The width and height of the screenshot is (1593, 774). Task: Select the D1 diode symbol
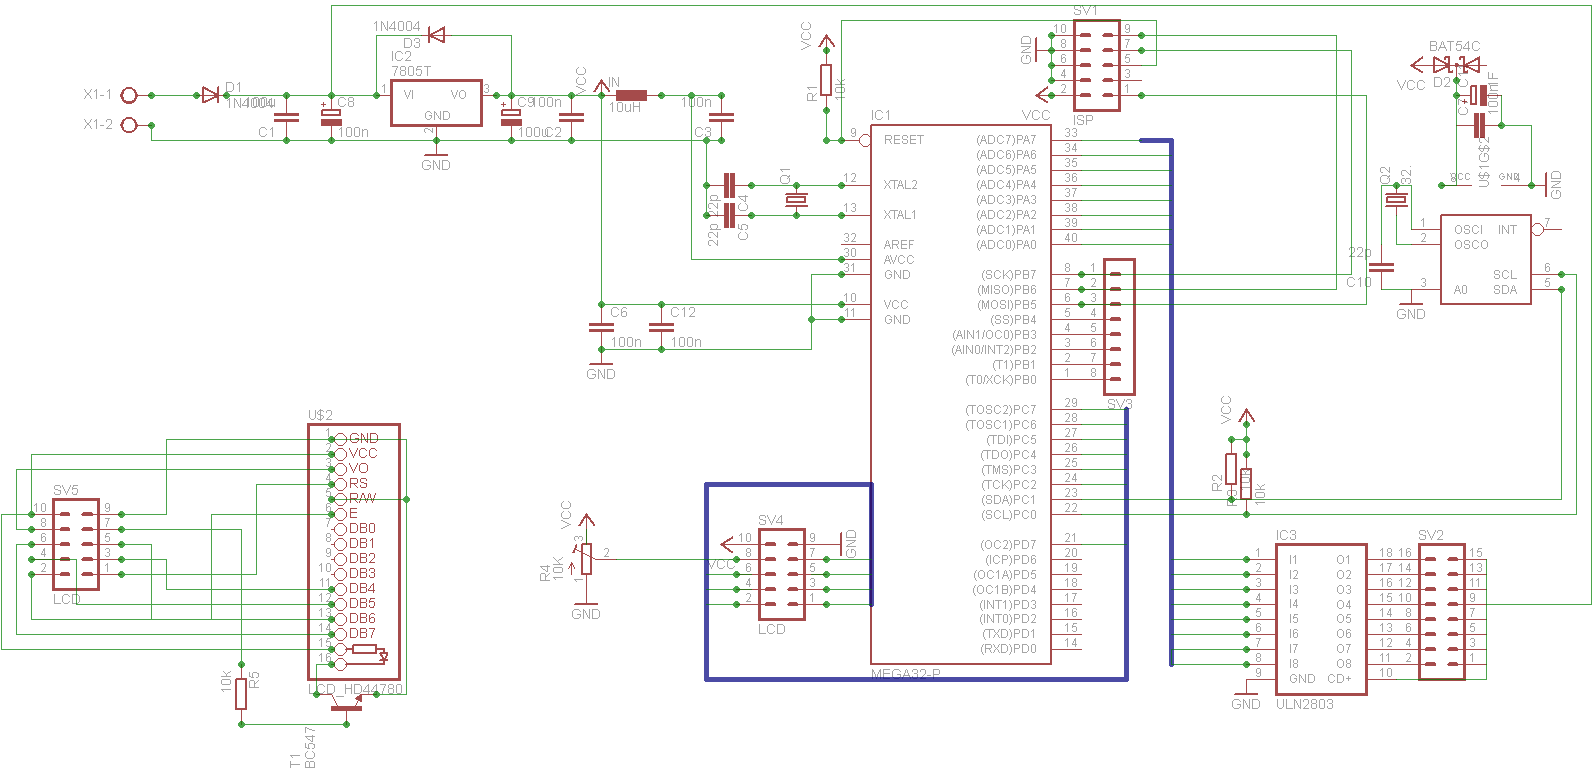(x=210, y=95)
